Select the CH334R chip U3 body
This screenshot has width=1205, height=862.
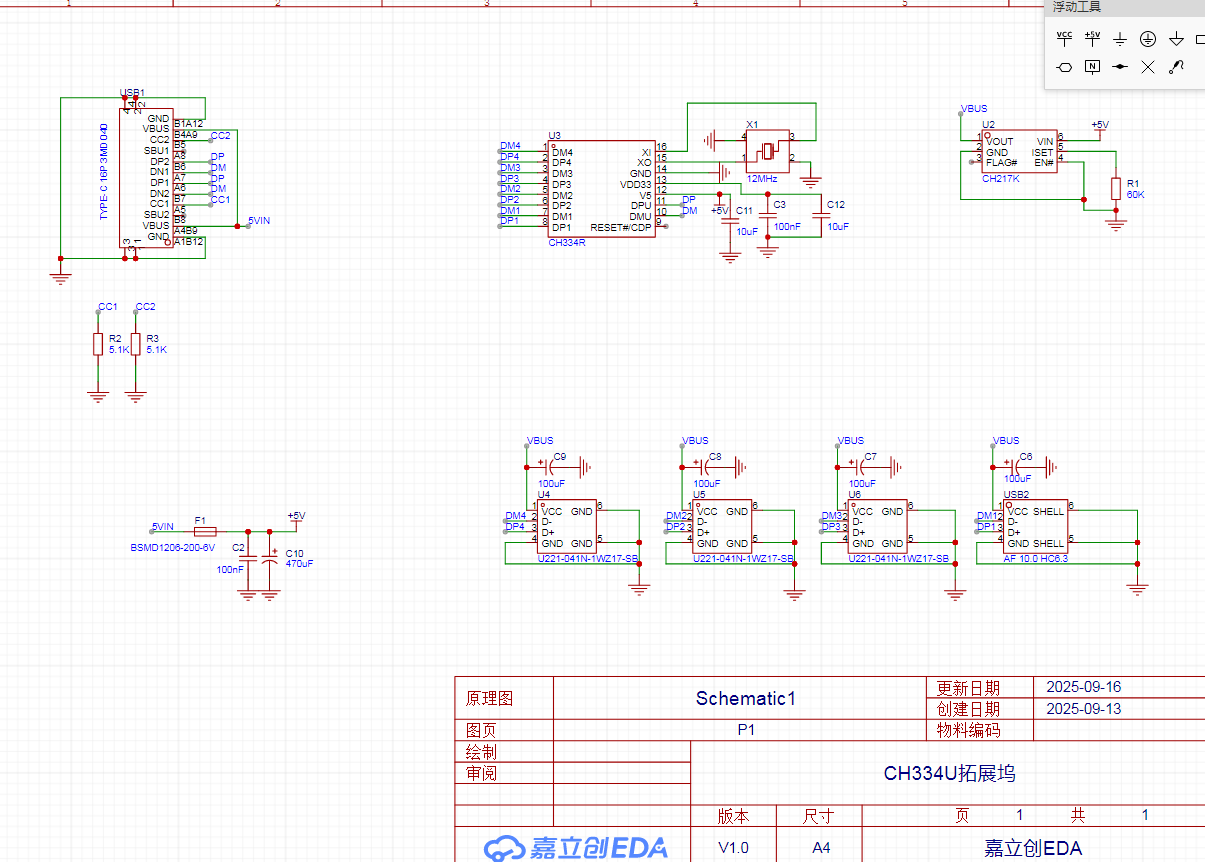point(601,189)
